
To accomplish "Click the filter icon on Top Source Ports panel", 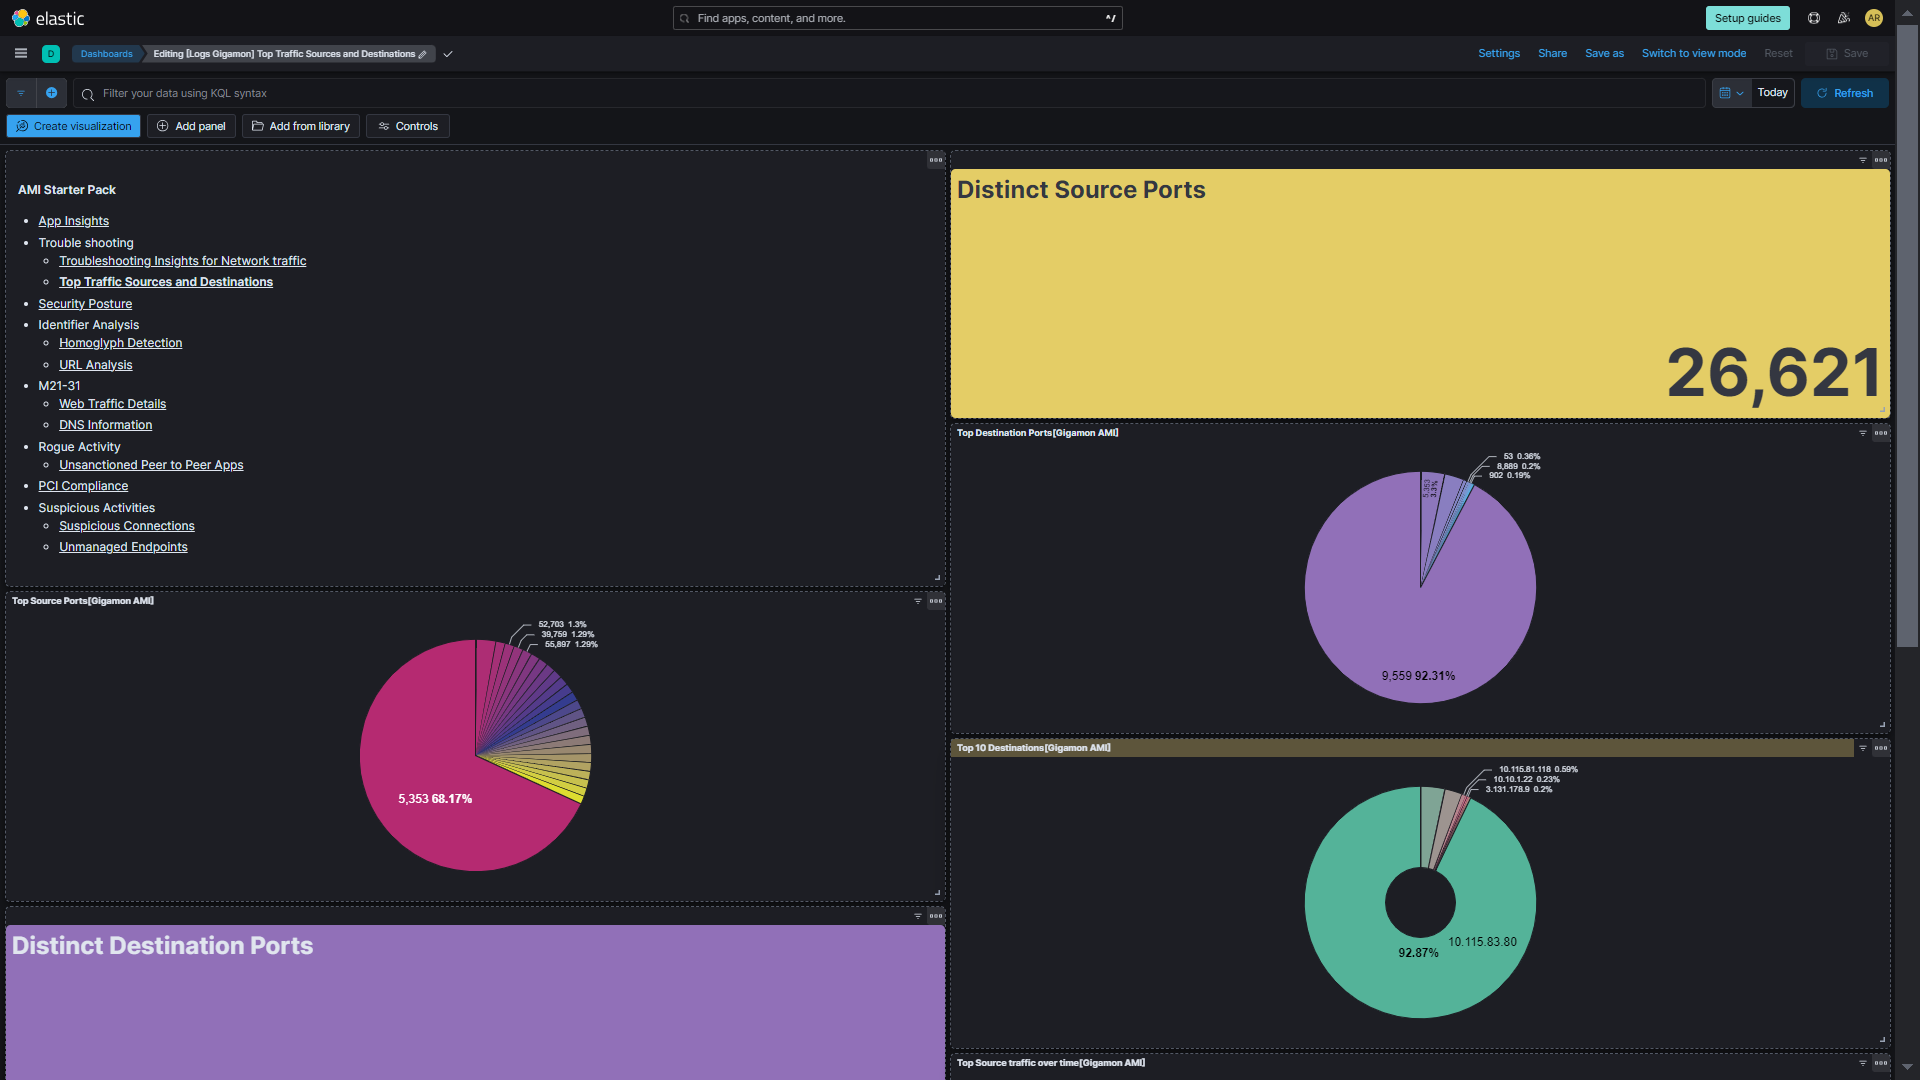I will click(x=918, y=601).
